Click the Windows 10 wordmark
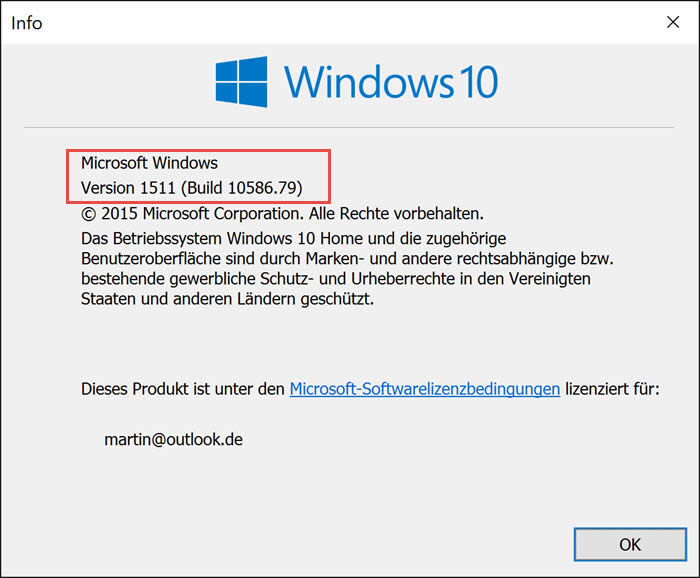This screenshot has height=578, width=700. (x=390, y=81)
